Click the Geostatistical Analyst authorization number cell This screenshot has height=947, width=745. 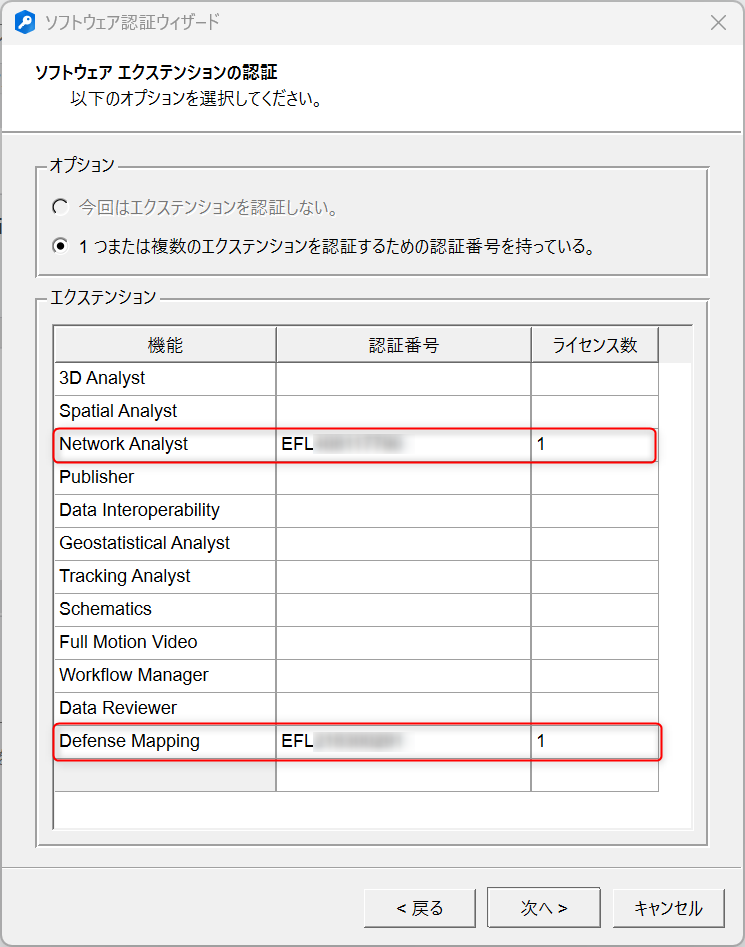click(403, 543)
